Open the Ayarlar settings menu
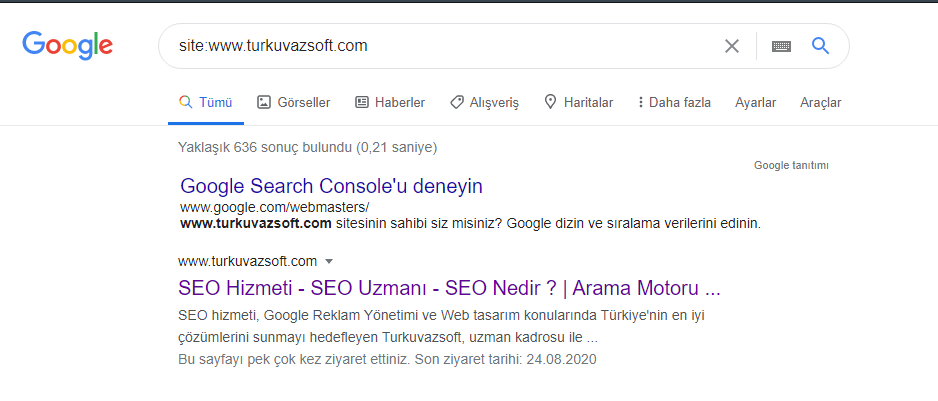This screenshot has width=938, height=401. pyautogui.click(x=756, y=102)
